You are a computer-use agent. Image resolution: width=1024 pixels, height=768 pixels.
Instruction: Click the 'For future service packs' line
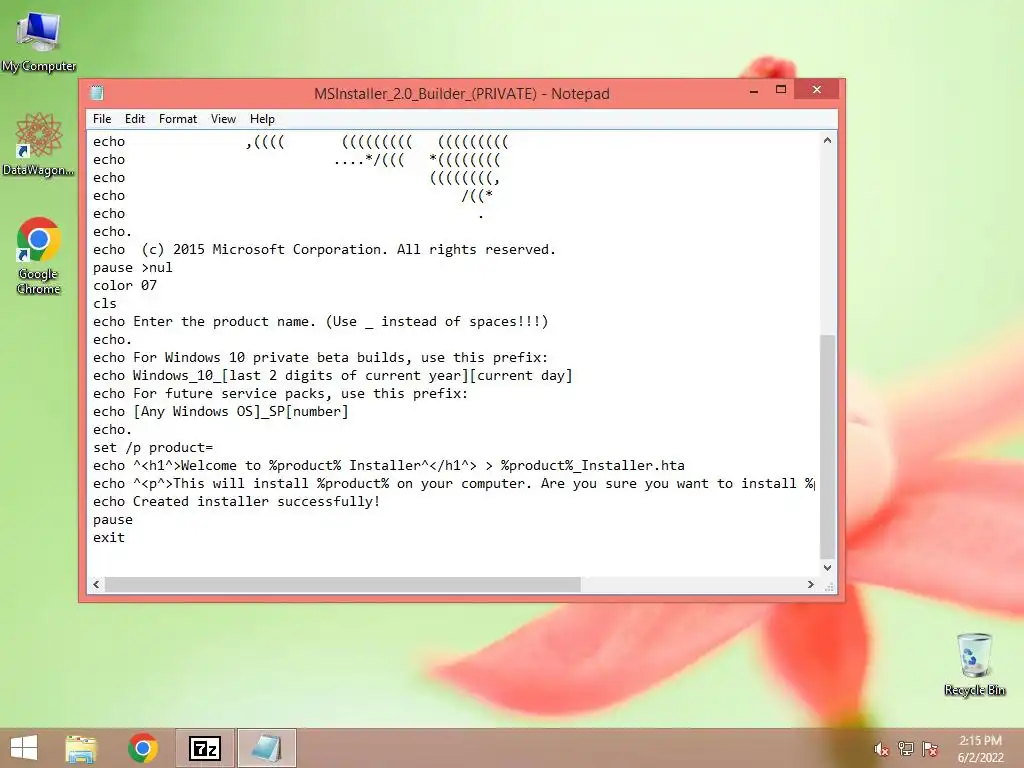(x=280, y=393)
